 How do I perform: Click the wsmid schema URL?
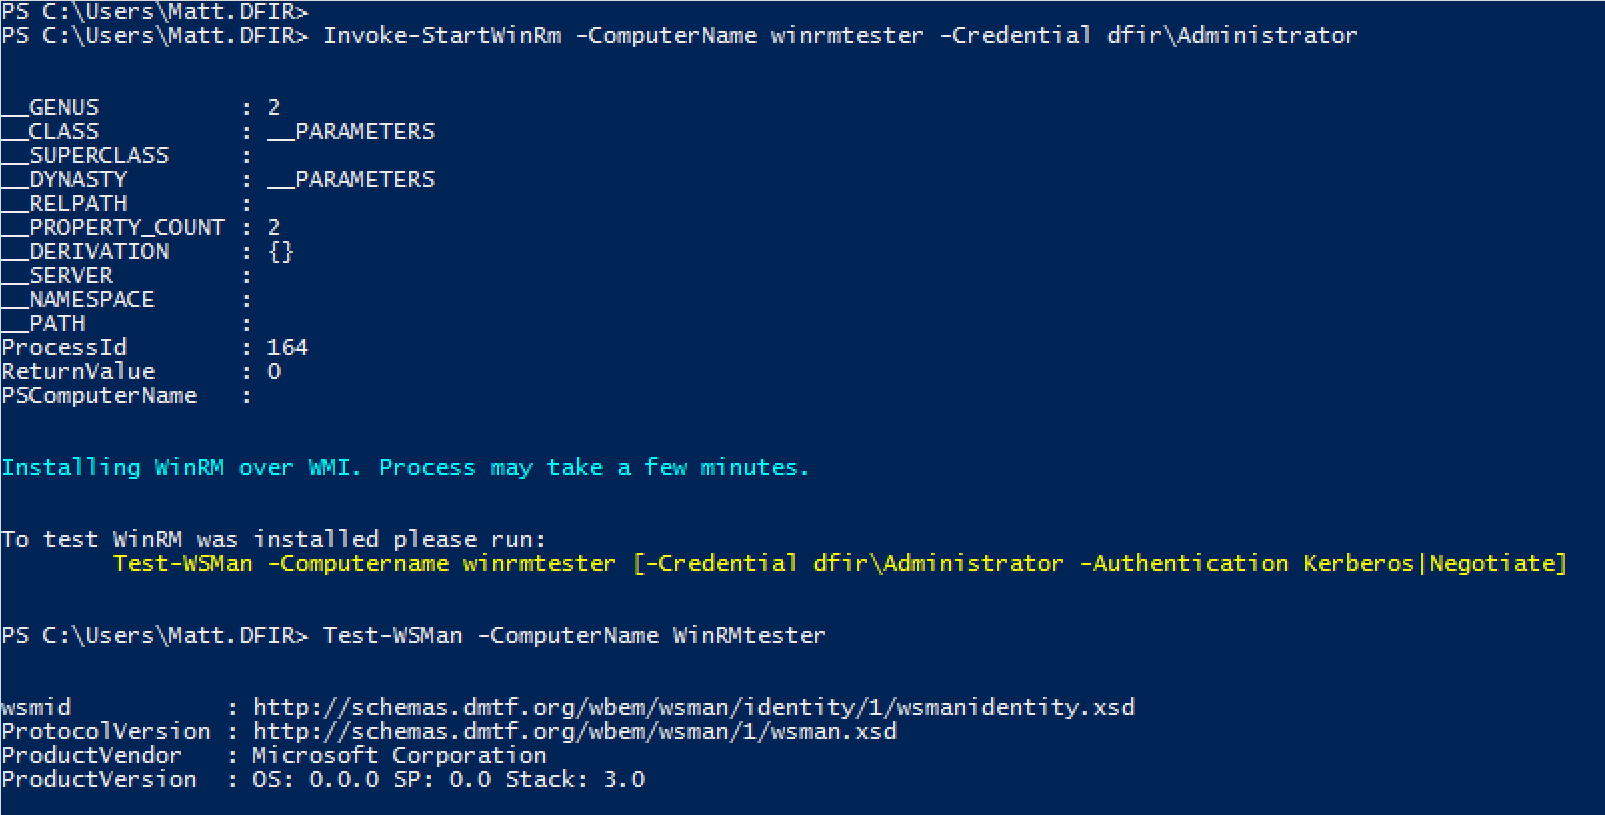(694, 708)
